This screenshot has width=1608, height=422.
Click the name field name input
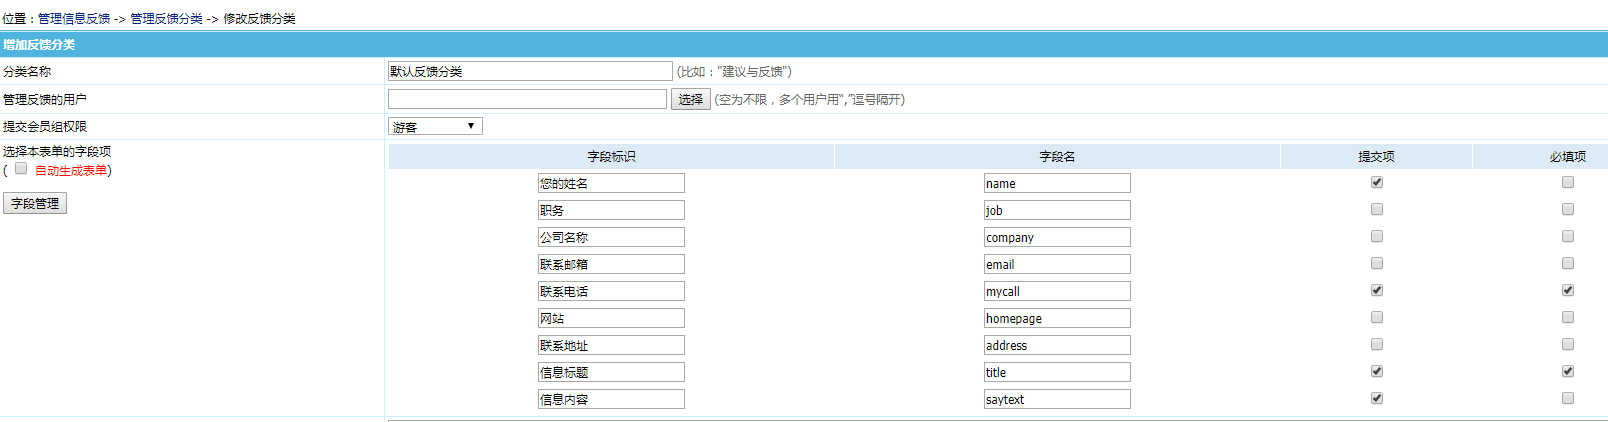(1057, 183)
